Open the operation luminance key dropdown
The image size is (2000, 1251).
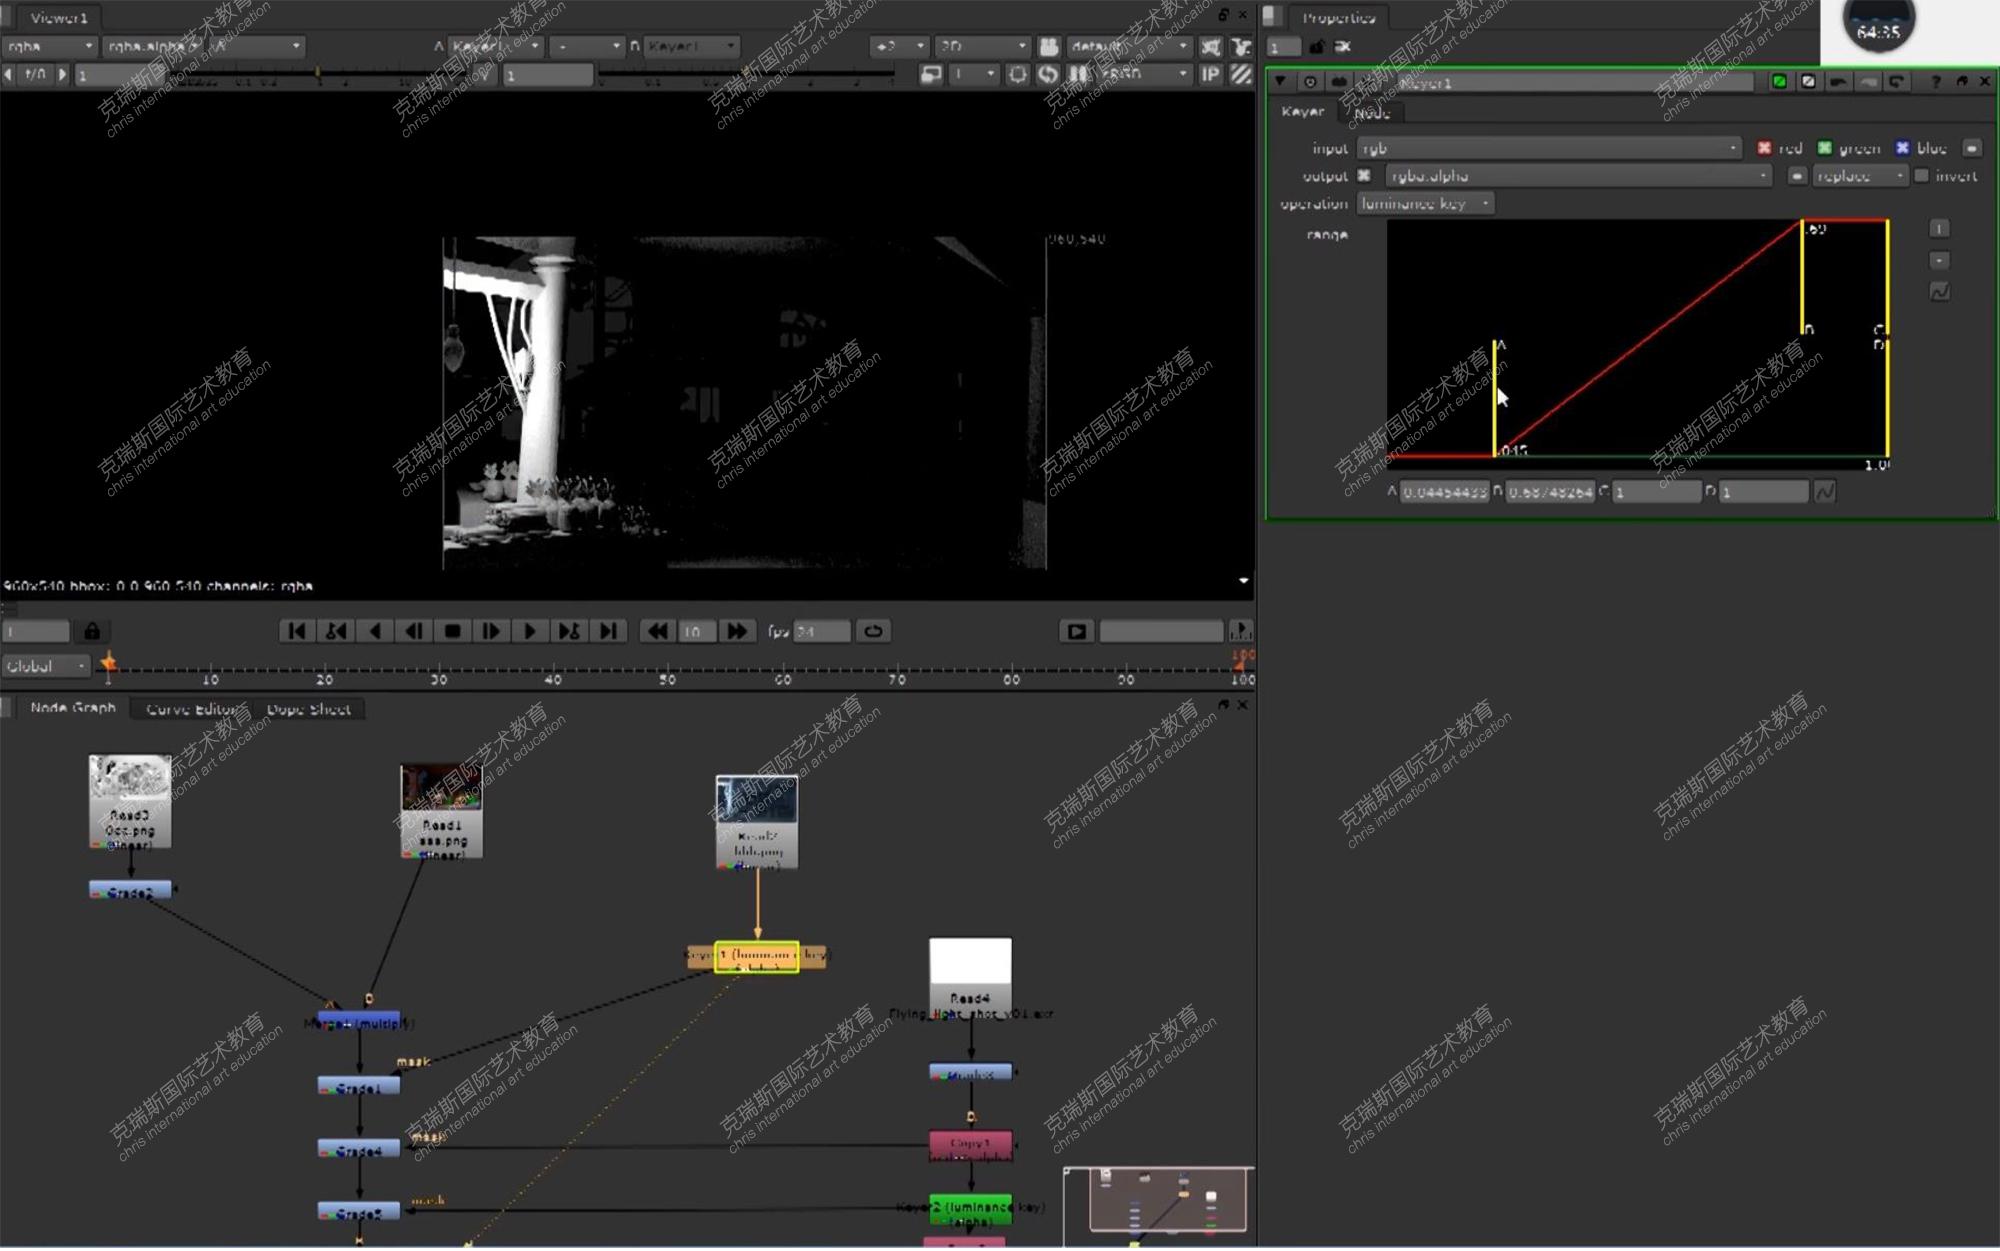(1425, 204)
